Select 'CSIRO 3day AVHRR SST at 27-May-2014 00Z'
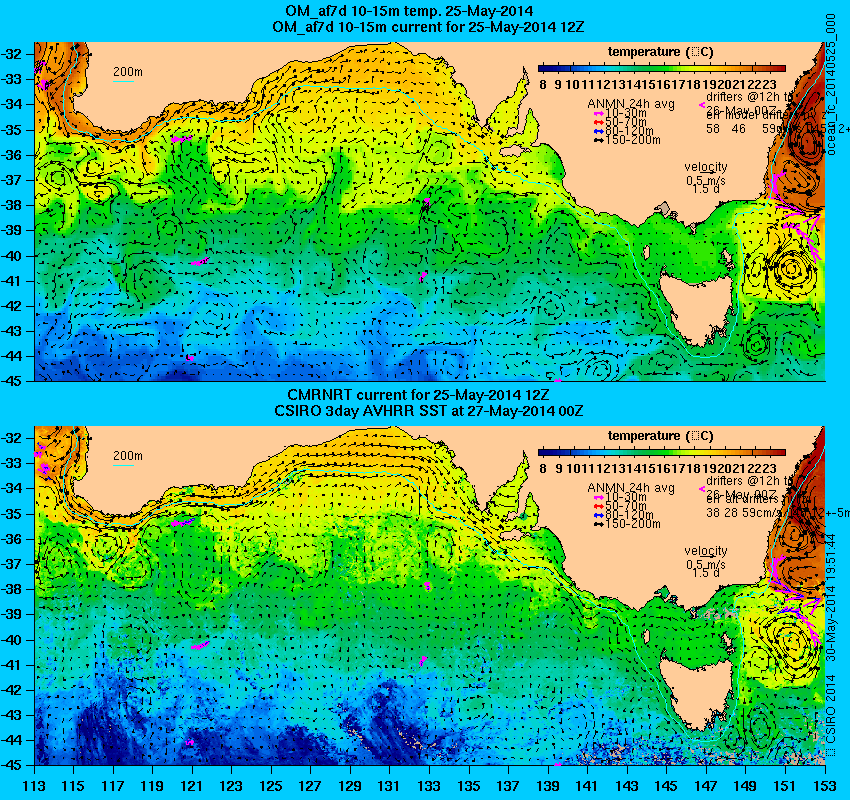 coord(428,411)
